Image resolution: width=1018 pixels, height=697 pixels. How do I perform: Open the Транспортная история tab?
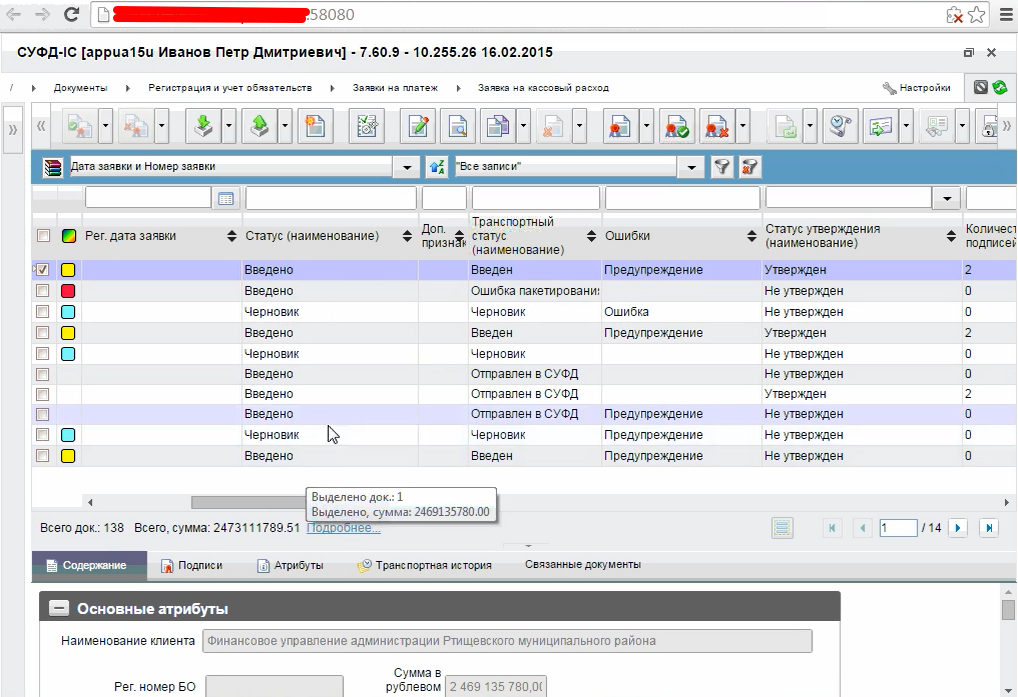click(424, 565)
